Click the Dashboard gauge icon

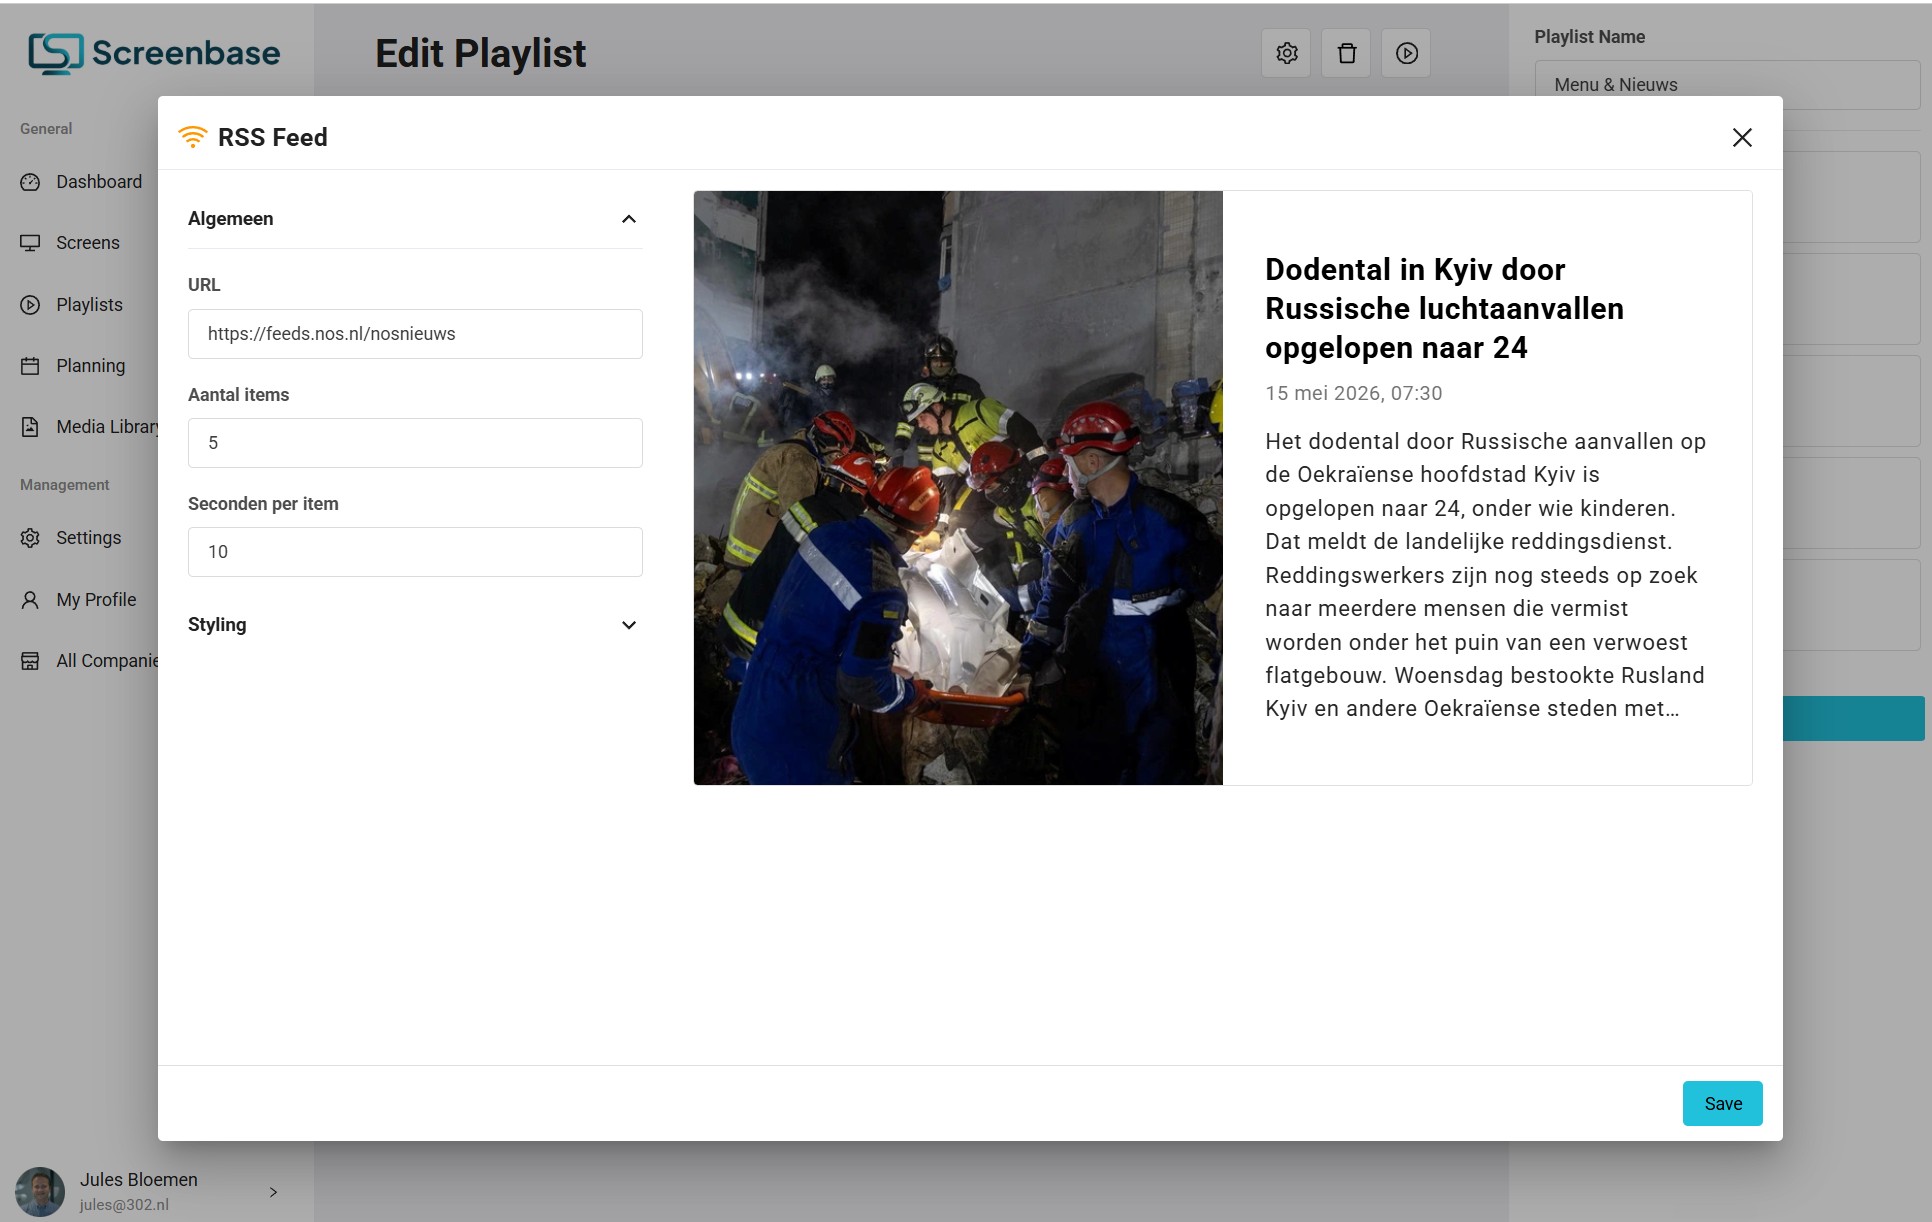pyautogui.click(x=30, y=182)
